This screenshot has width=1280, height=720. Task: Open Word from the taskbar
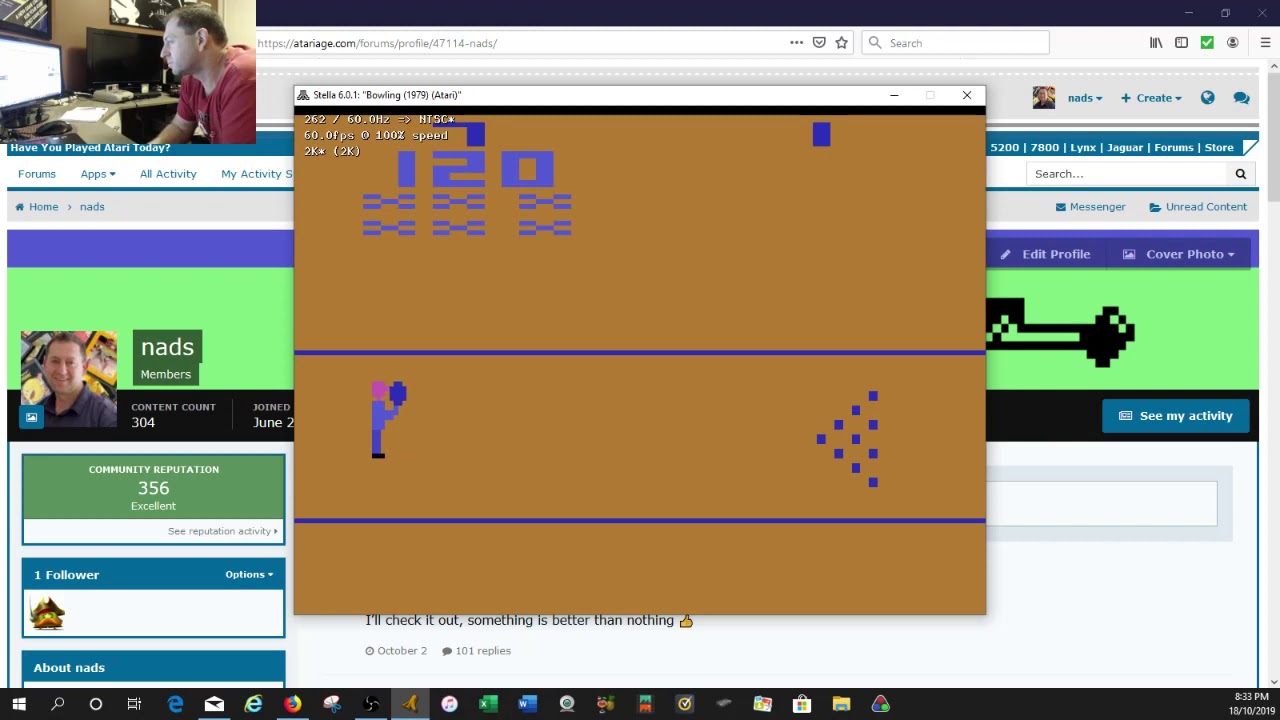[527, 704]
